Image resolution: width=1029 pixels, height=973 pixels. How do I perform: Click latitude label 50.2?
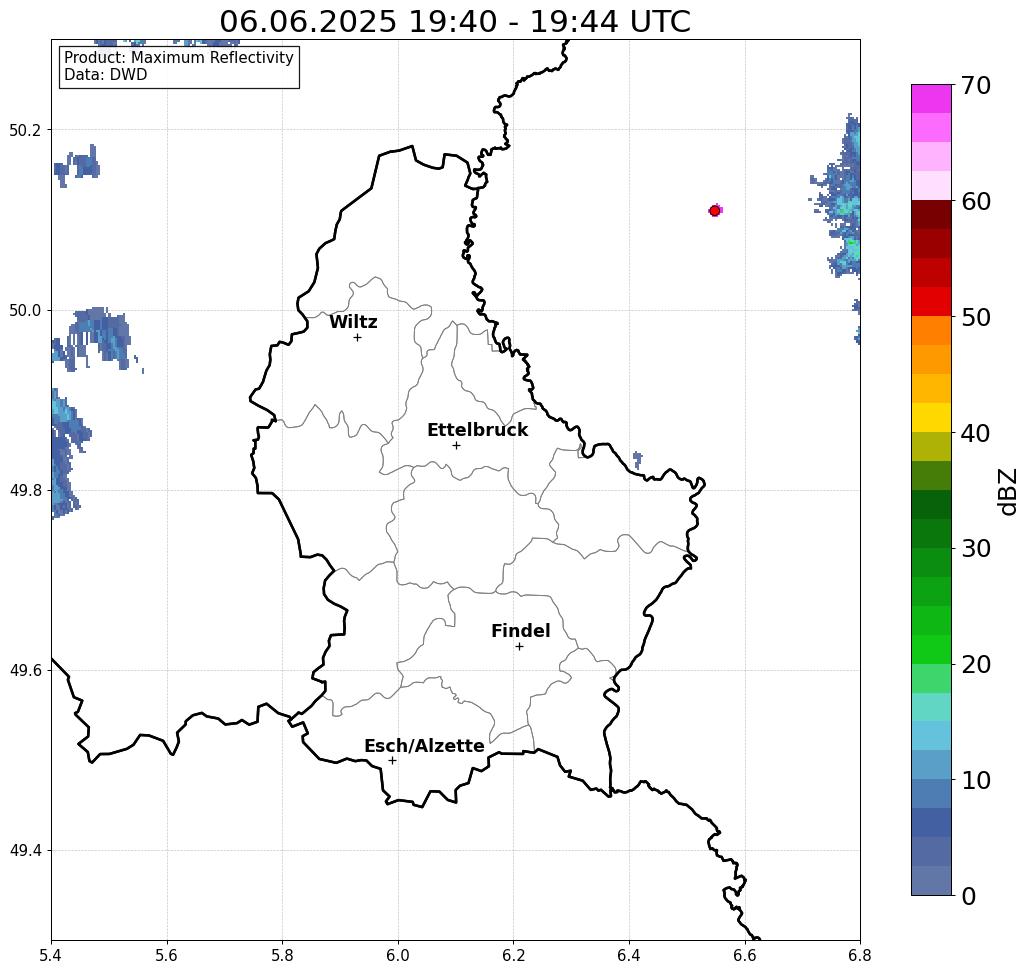(25, 130)
